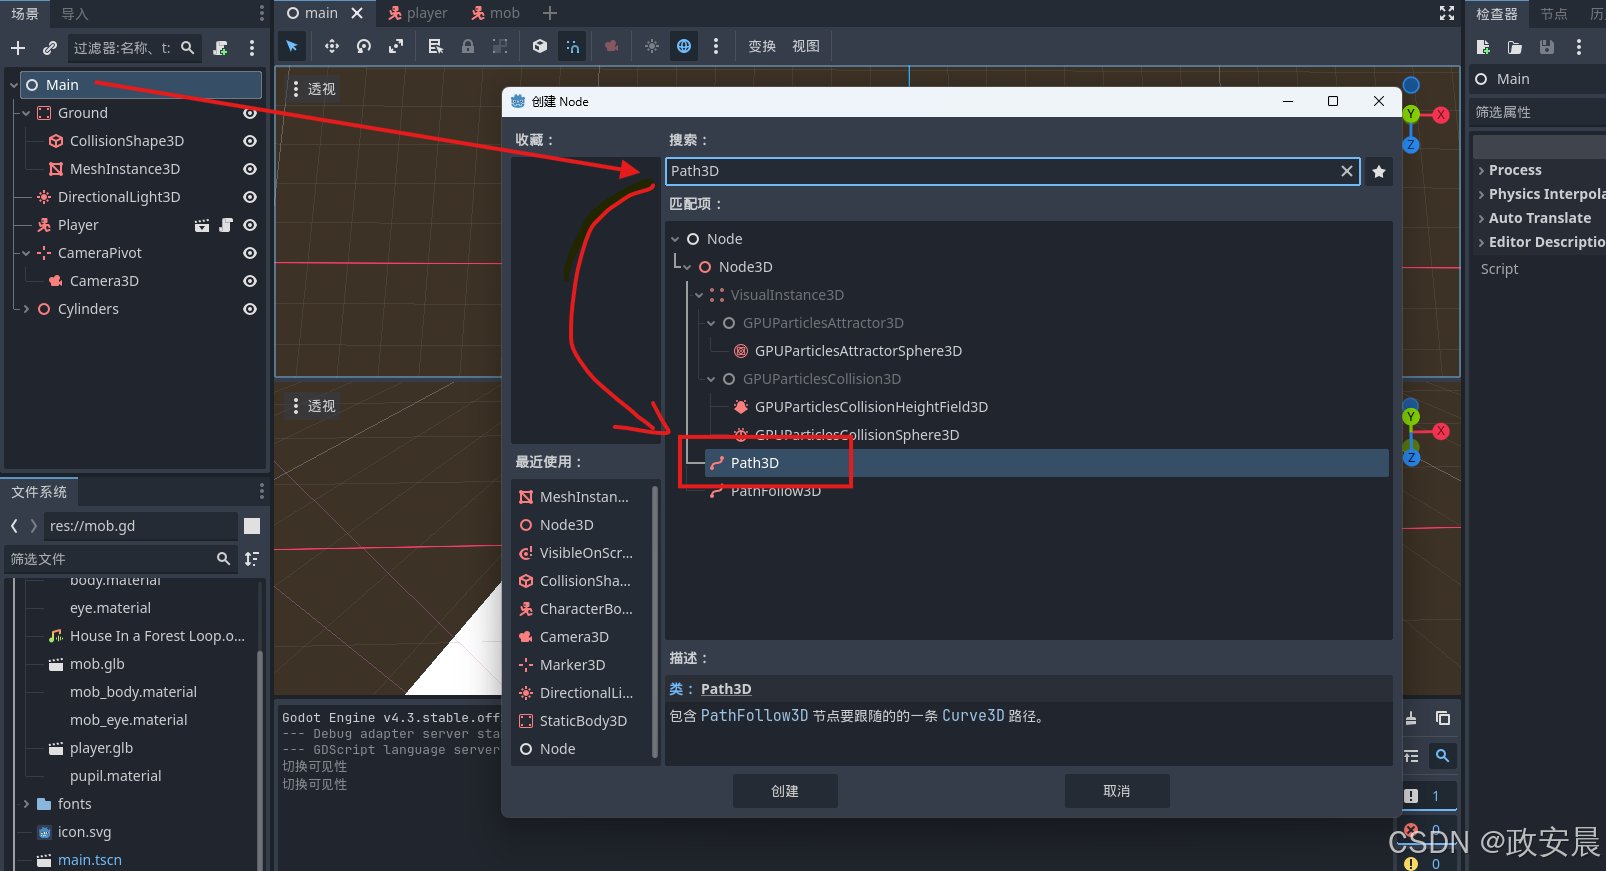
Task: Click the copy output icon
Action: coord(1443,718)
